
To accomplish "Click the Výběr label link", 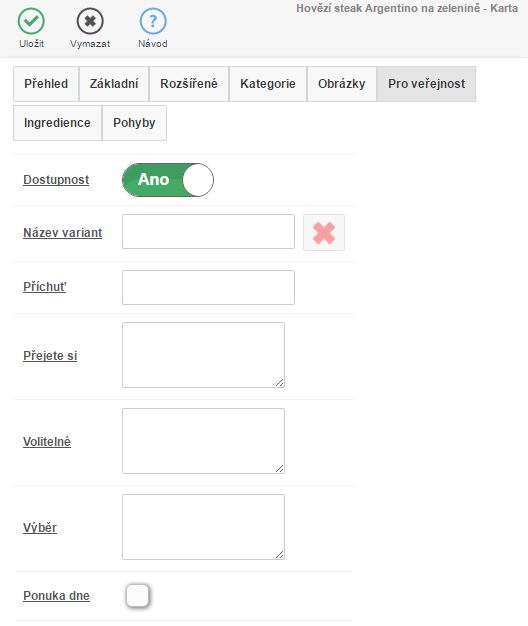I will pos(40,528).
